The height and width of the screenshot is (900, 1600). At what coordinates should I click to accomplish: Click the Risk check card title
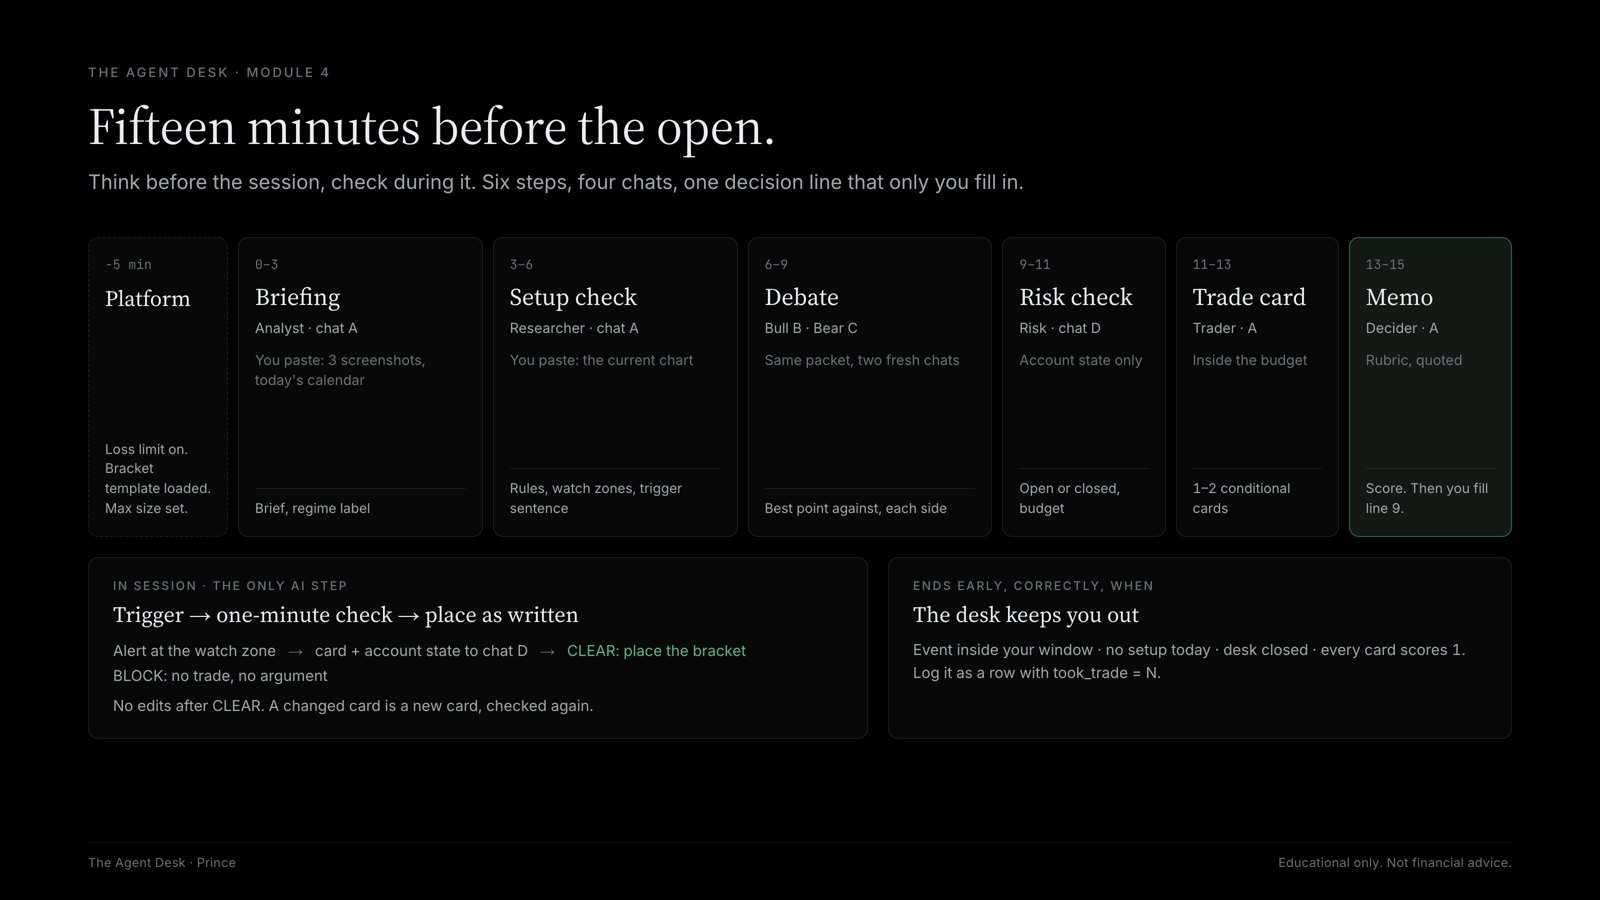(1076, 297)
